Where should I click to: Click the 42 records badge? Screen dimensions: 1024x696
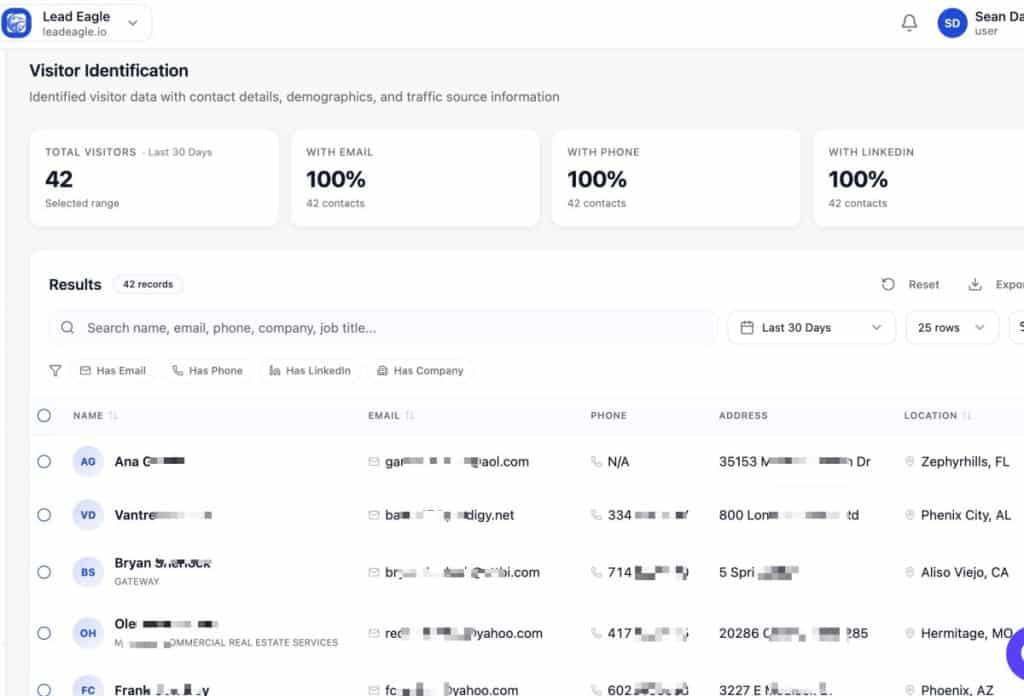148,284
